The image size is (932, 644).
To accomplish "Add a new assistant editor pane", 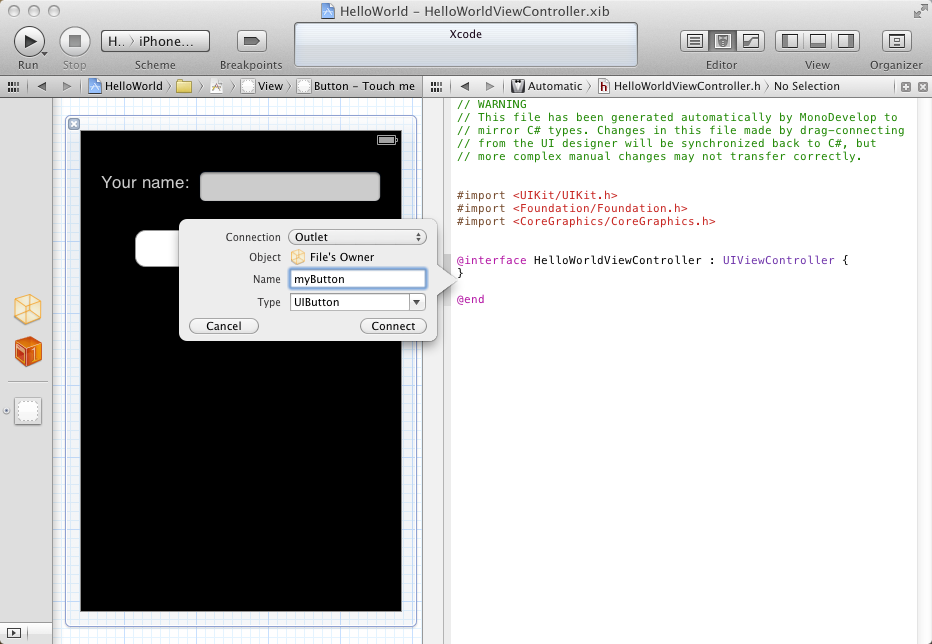I will pyautogui.click(x=906, y=86).
